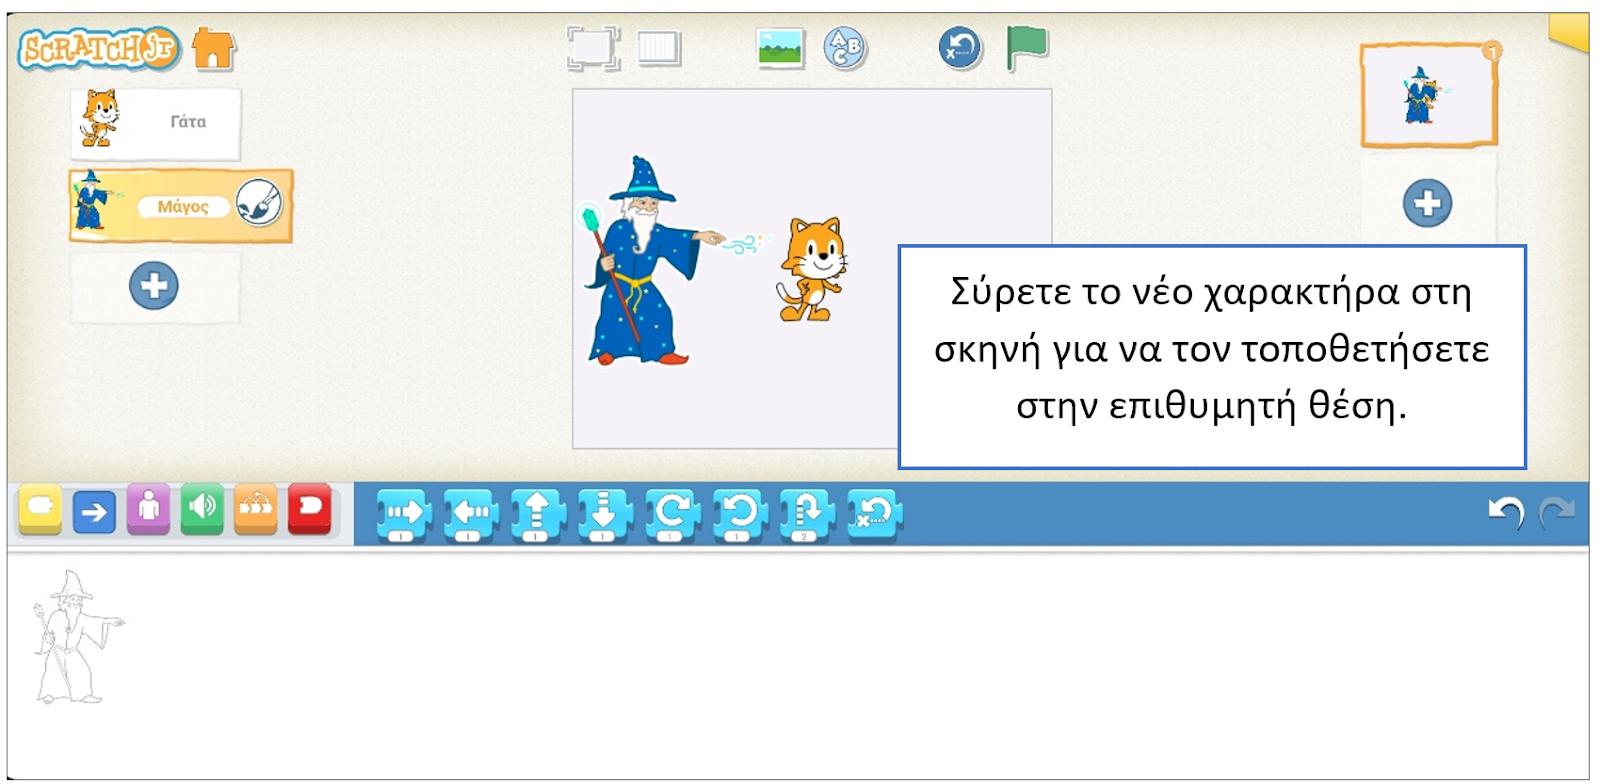Add a new page with plus button
The image size is (1600, 784).
[x=1427, y=204]
